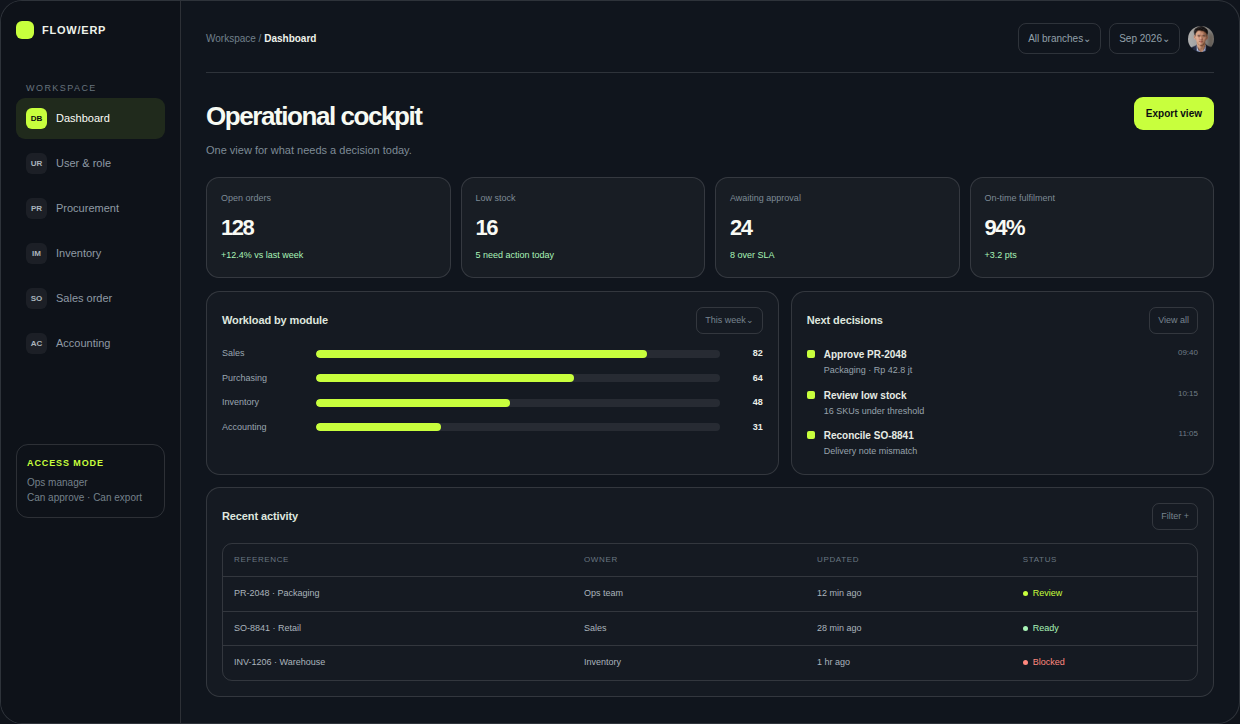Open the Procurement module
The height and width of the screenshot is (724, 1240).
(90, 208)
